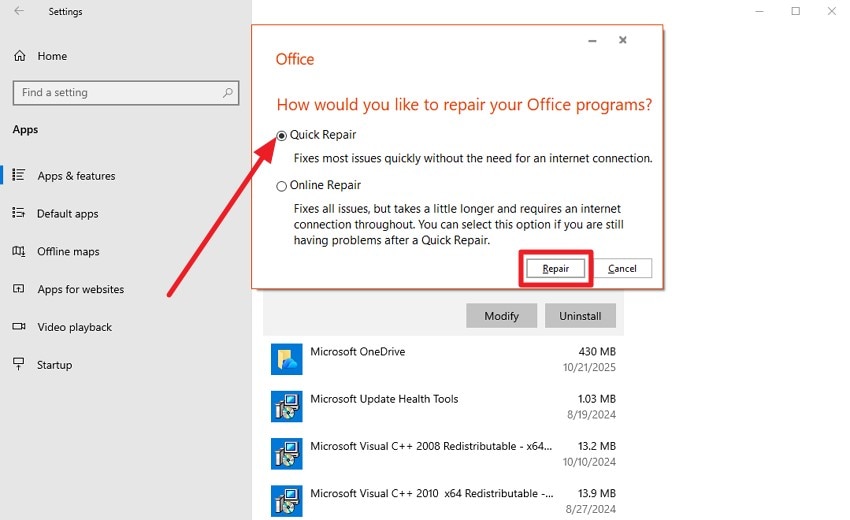850x520 pixels.
Task: Click the Offline maps map icon
Action: click(x=18, y=251)
